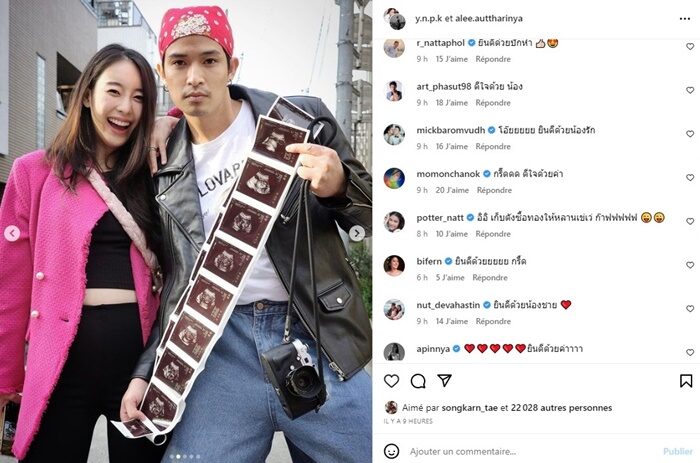Click Répondre under mickbaromvudh's comment
Image resolution: width=700 pixels, height=463 pixels.
pyautogui.click(x=493, y=146)
